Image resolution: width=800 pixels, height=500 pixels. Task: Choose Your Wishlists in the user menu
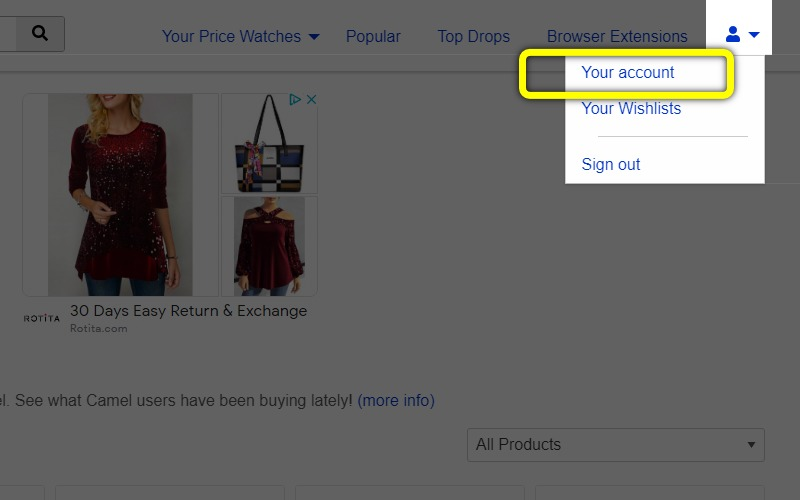click(631, 108)
